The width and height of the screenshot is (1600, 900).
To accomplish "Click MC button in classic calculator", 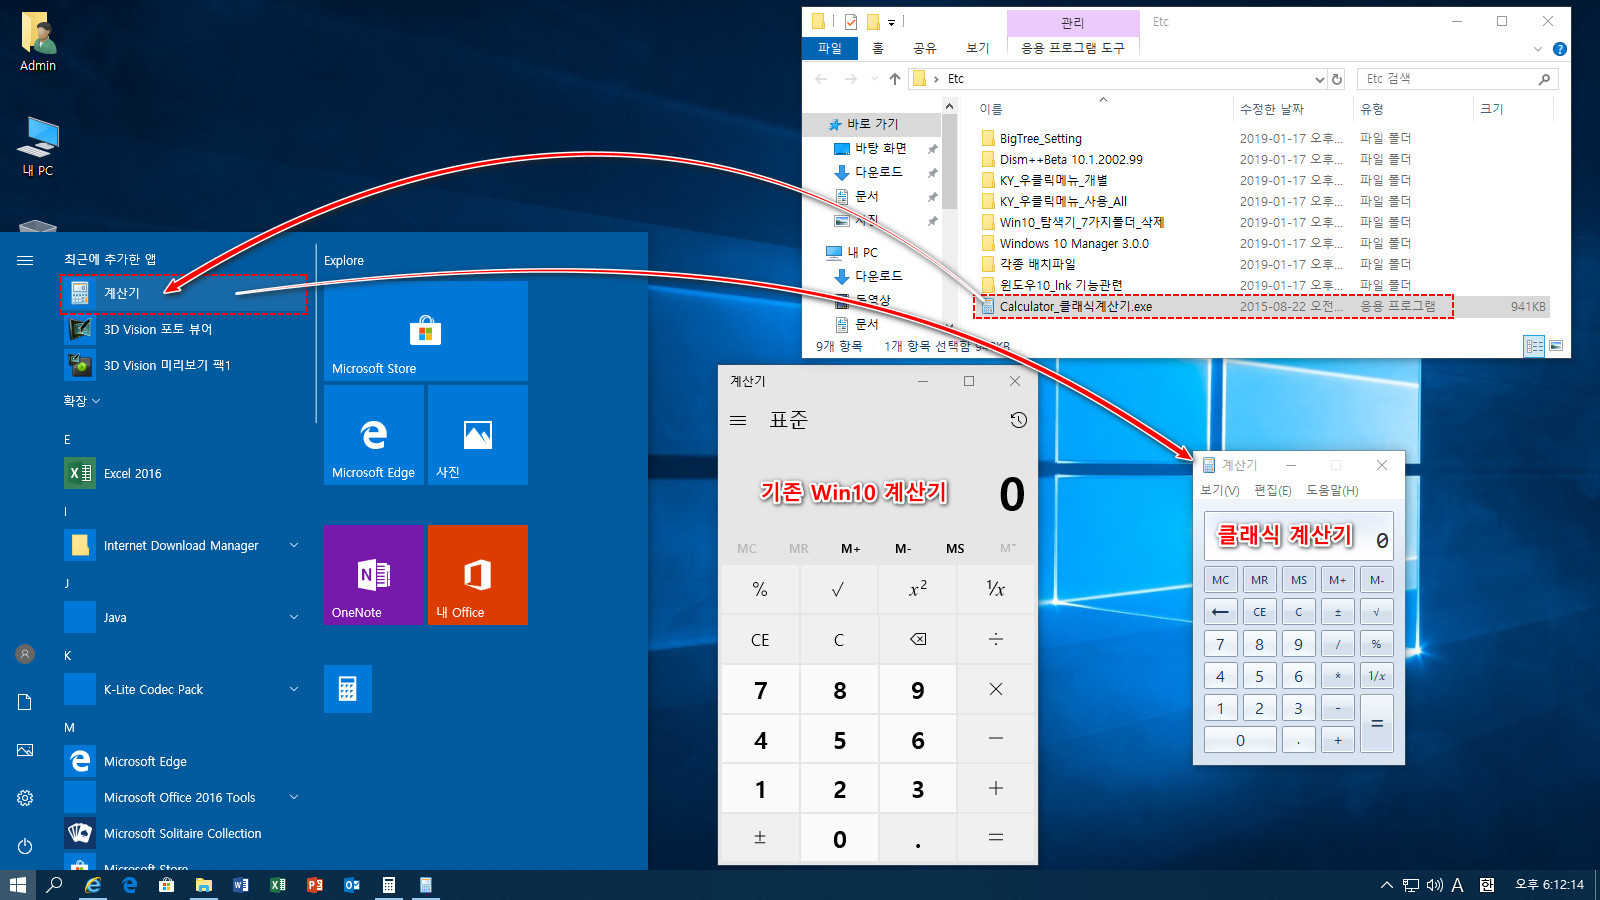I will tap(1221, 580).
